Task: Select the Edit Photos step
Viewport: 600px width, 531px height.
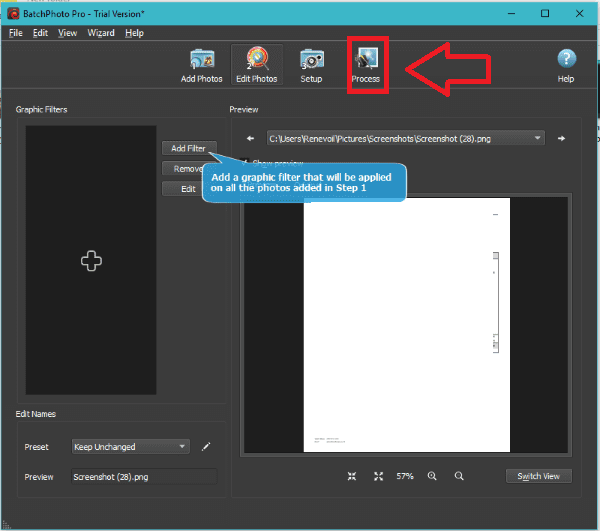Action: (x=257, y=66)
